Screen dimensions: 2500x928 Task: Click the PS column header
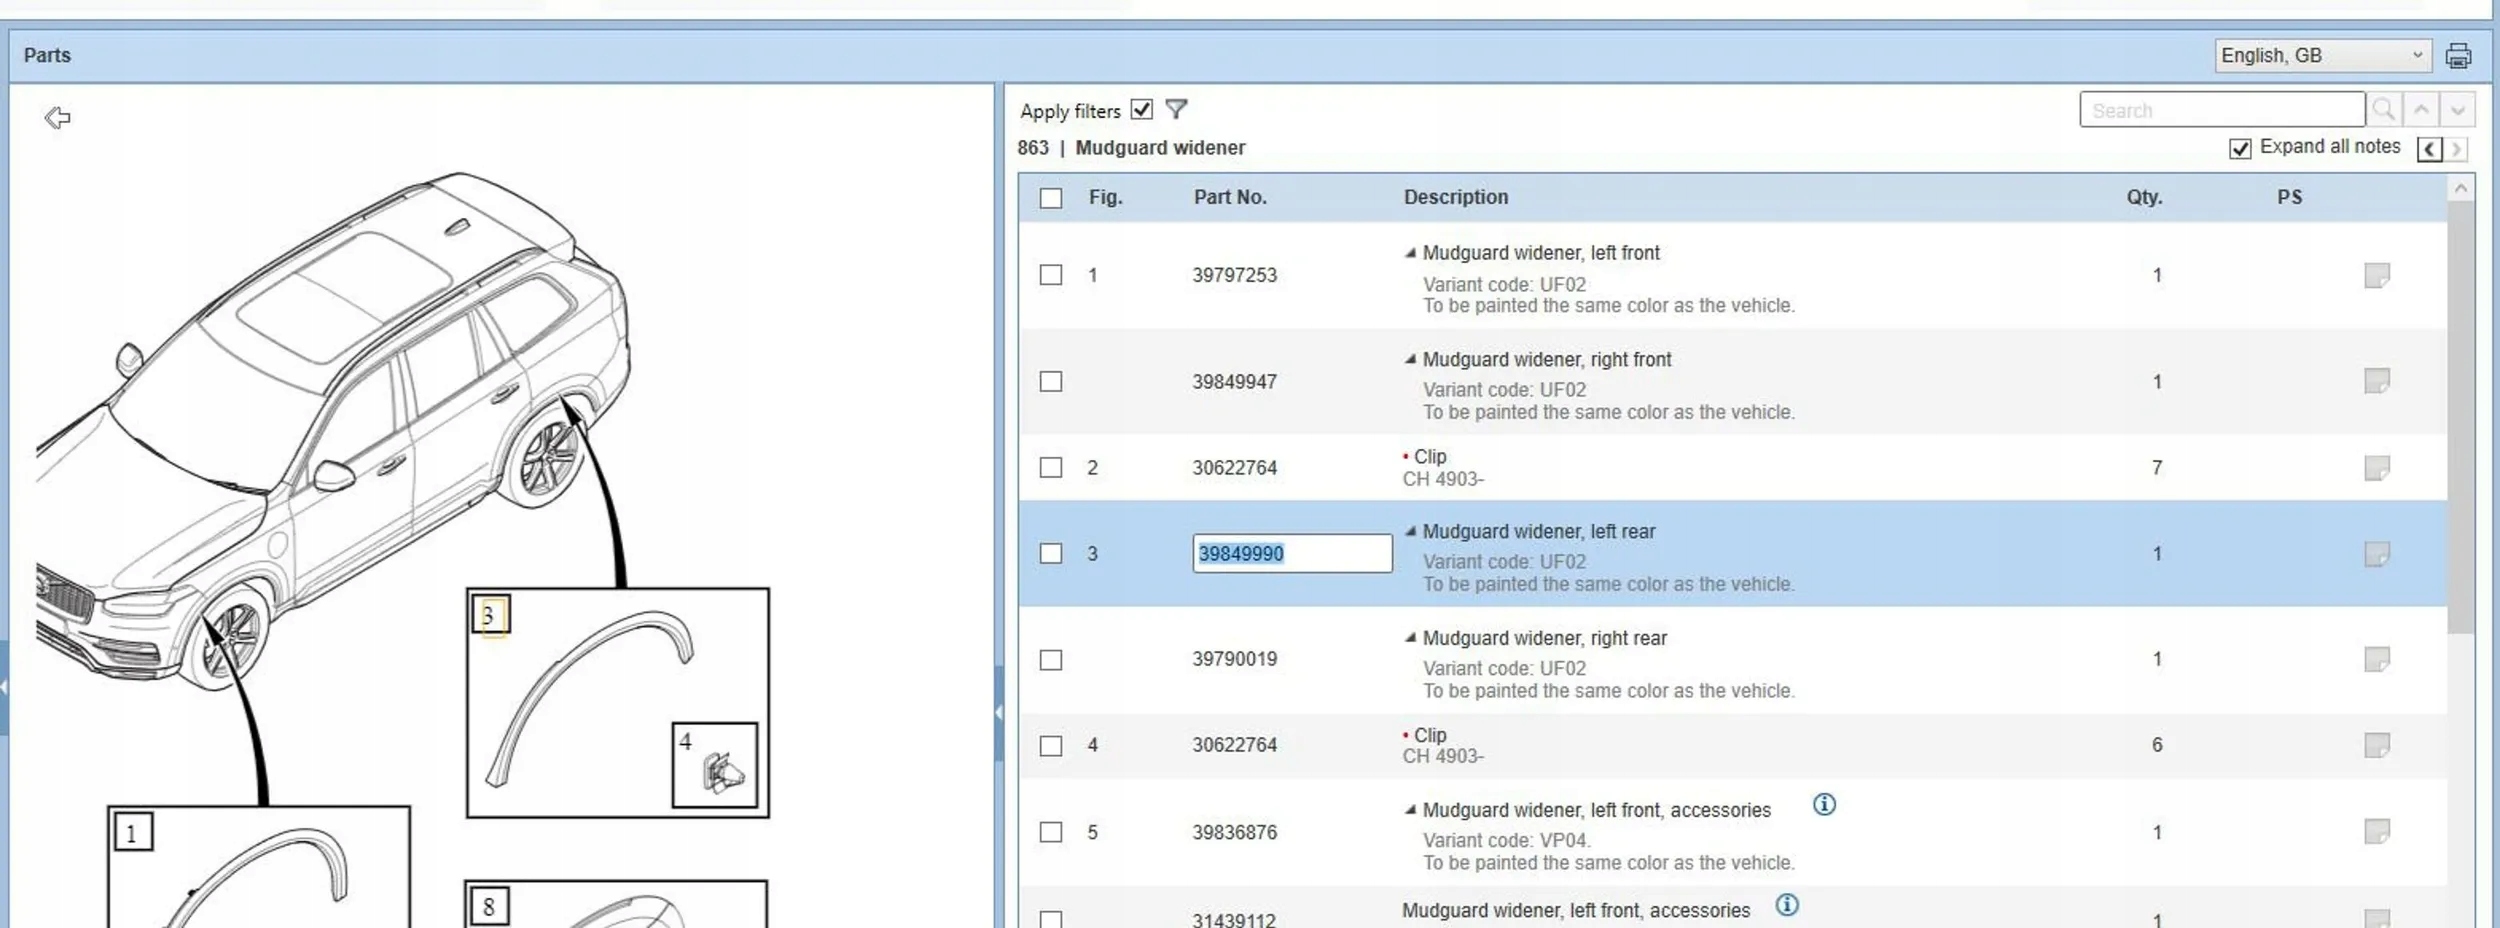[x=2290, y=197]
